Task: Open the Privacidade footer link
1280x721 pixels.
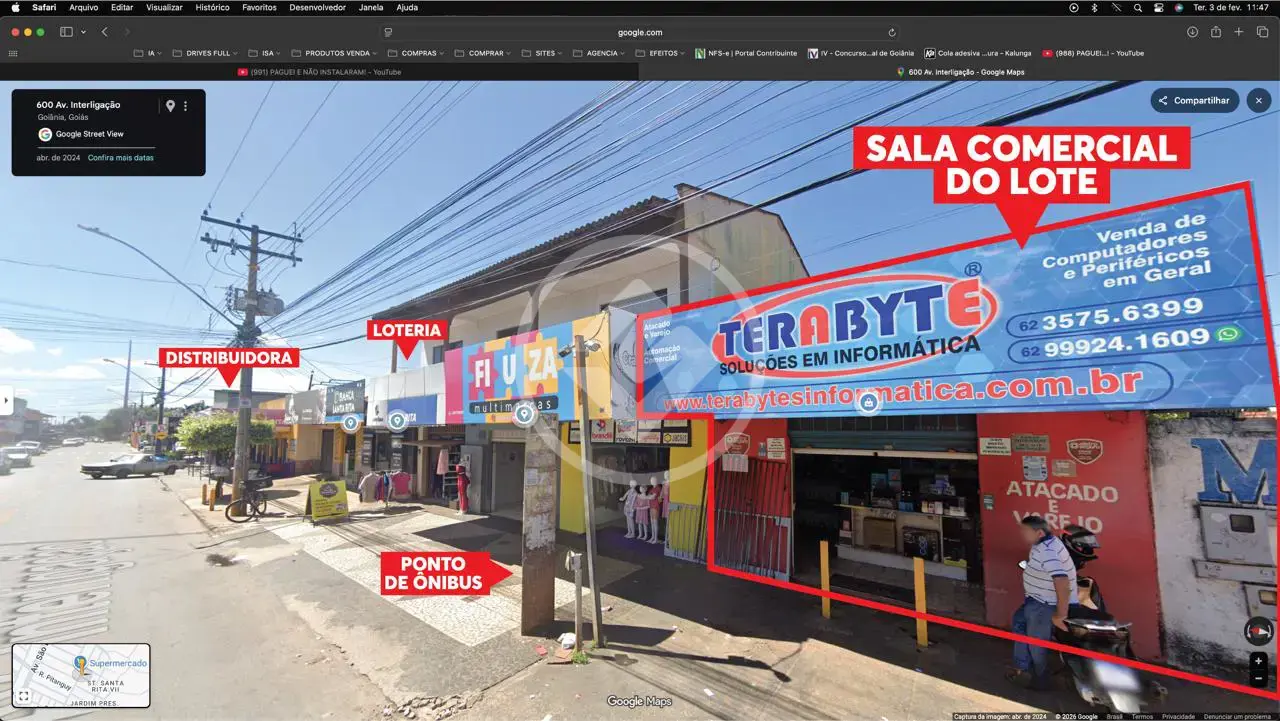Action: point(1178,716)
